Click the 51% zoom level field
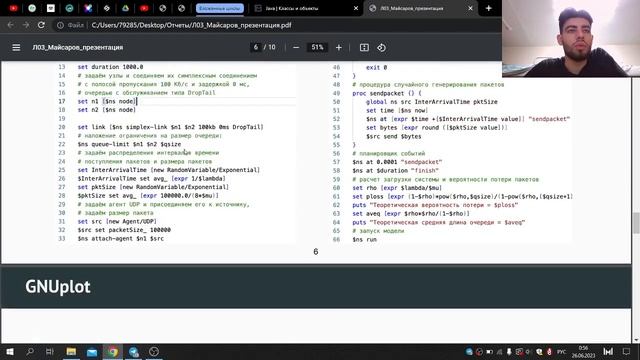Screen dimensions: 640x360 click(x=317, y=47)
